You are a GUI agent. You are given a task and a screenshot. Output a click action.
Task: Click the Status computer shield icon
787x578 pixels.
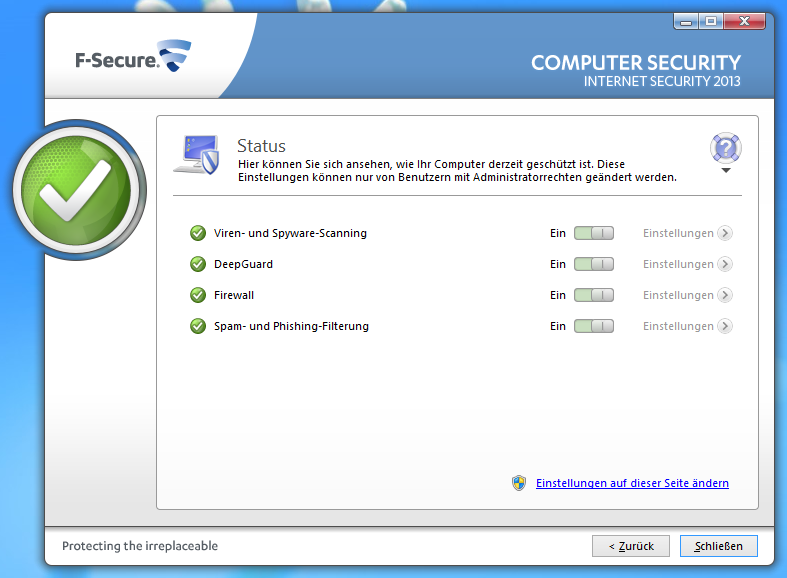[x=197, y=155]
